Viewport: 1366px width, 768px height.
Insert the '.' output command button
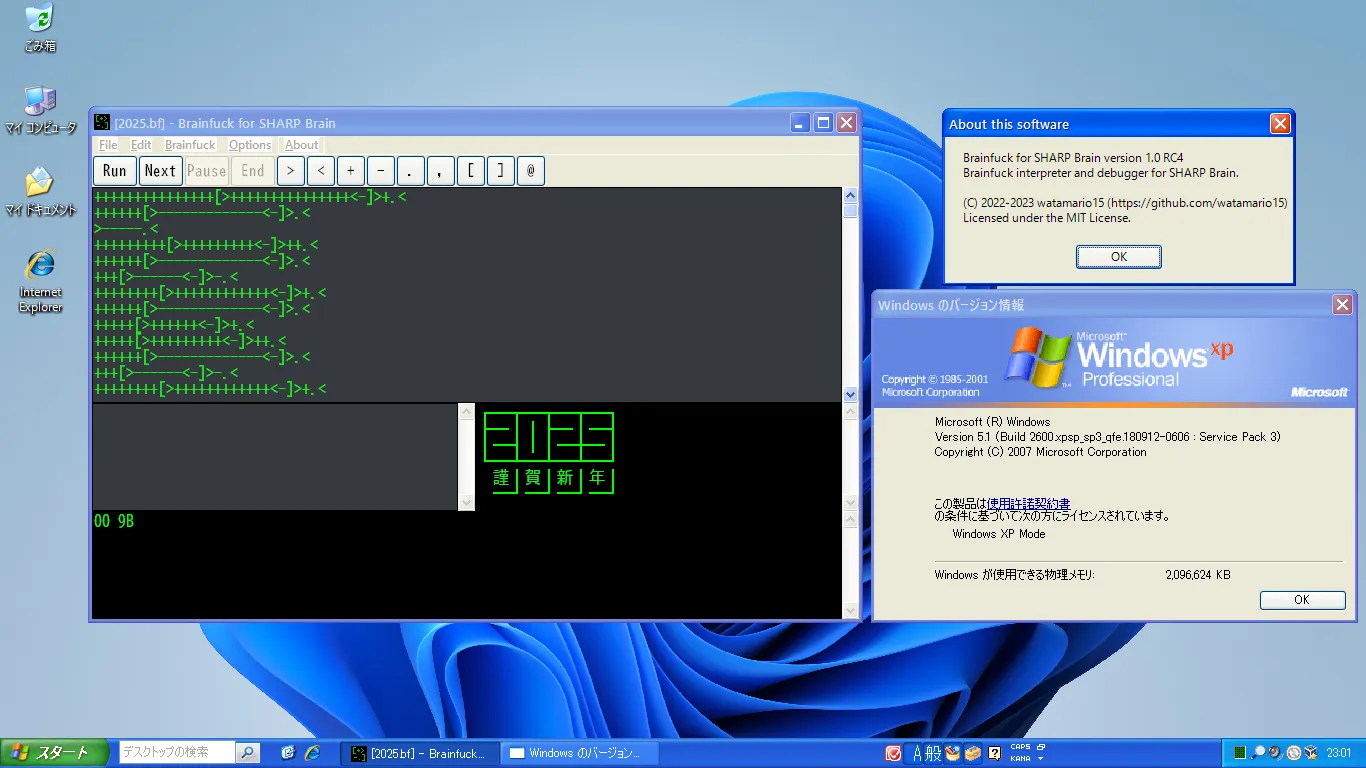411,171
